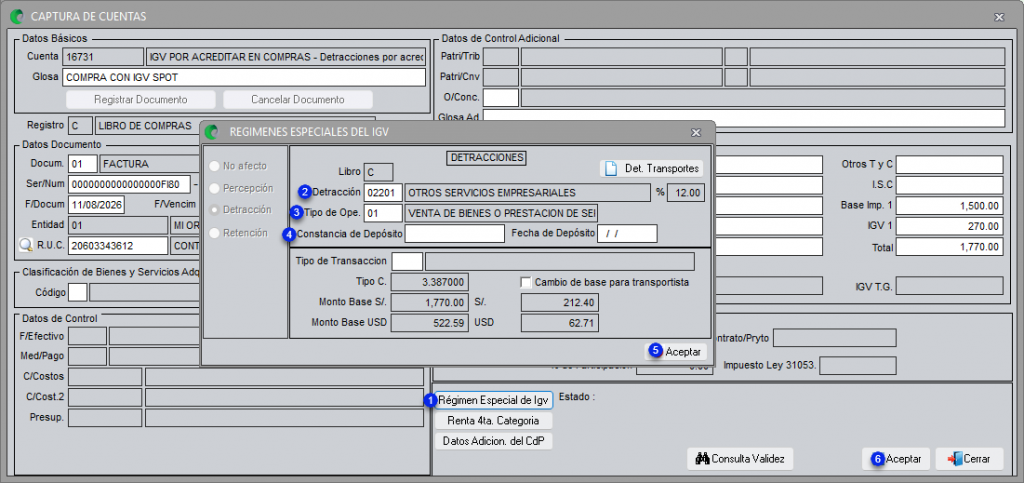Click Aceptar in the Captura de Cuentas window
1024x483 pixels.
point(897,459)
